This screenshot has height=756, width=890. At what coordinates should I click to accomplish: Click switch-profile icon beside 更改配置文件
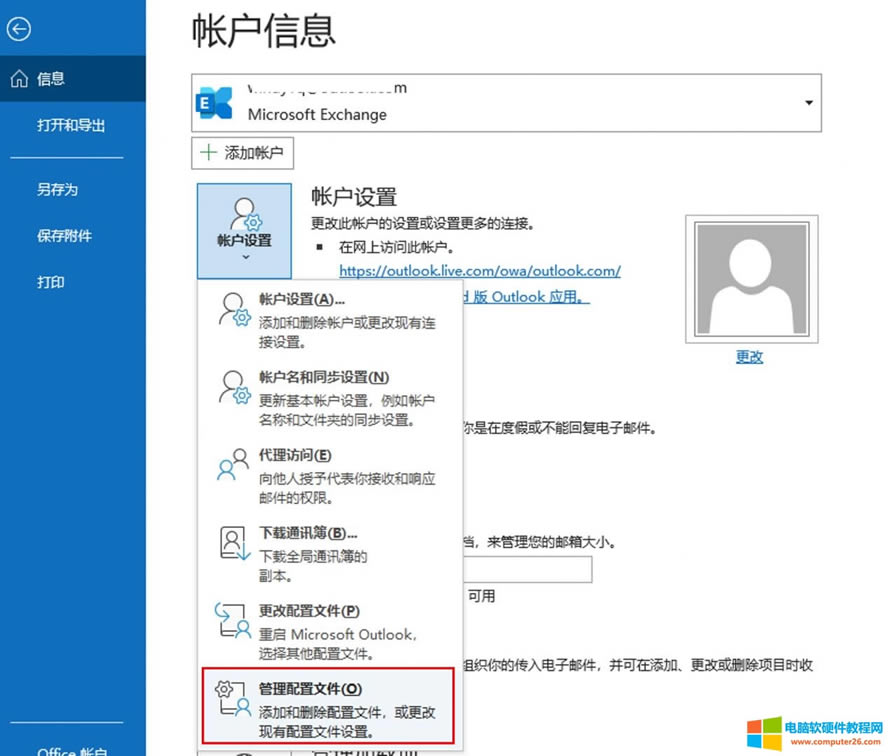coord(233,621)
